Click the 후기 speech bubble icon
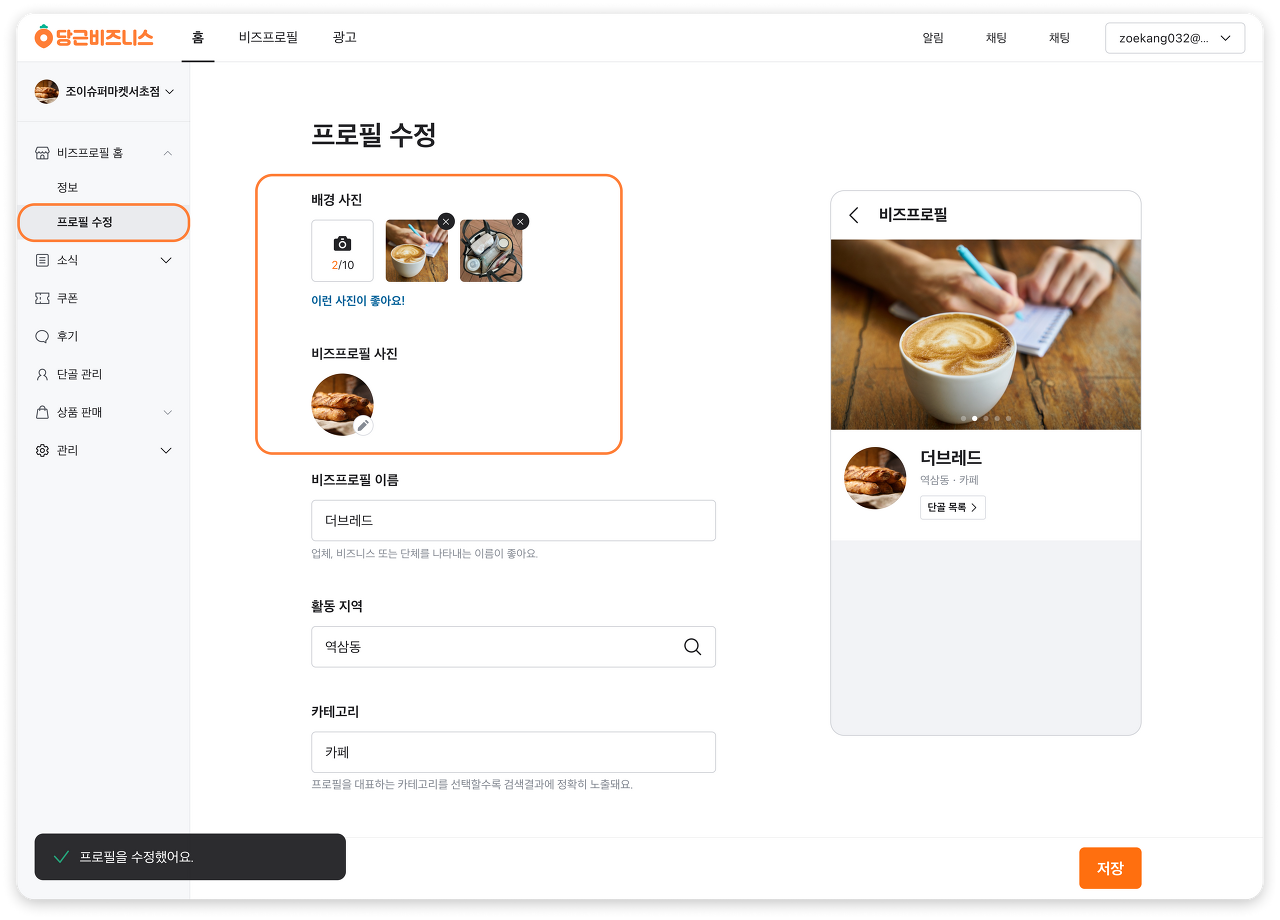The width and height of the screenshot is (1280, 920). pos(42,336)
